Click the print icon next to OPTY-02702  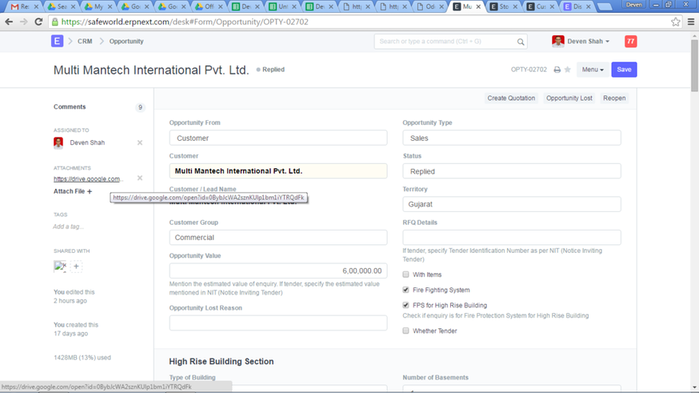pos(557,70)
